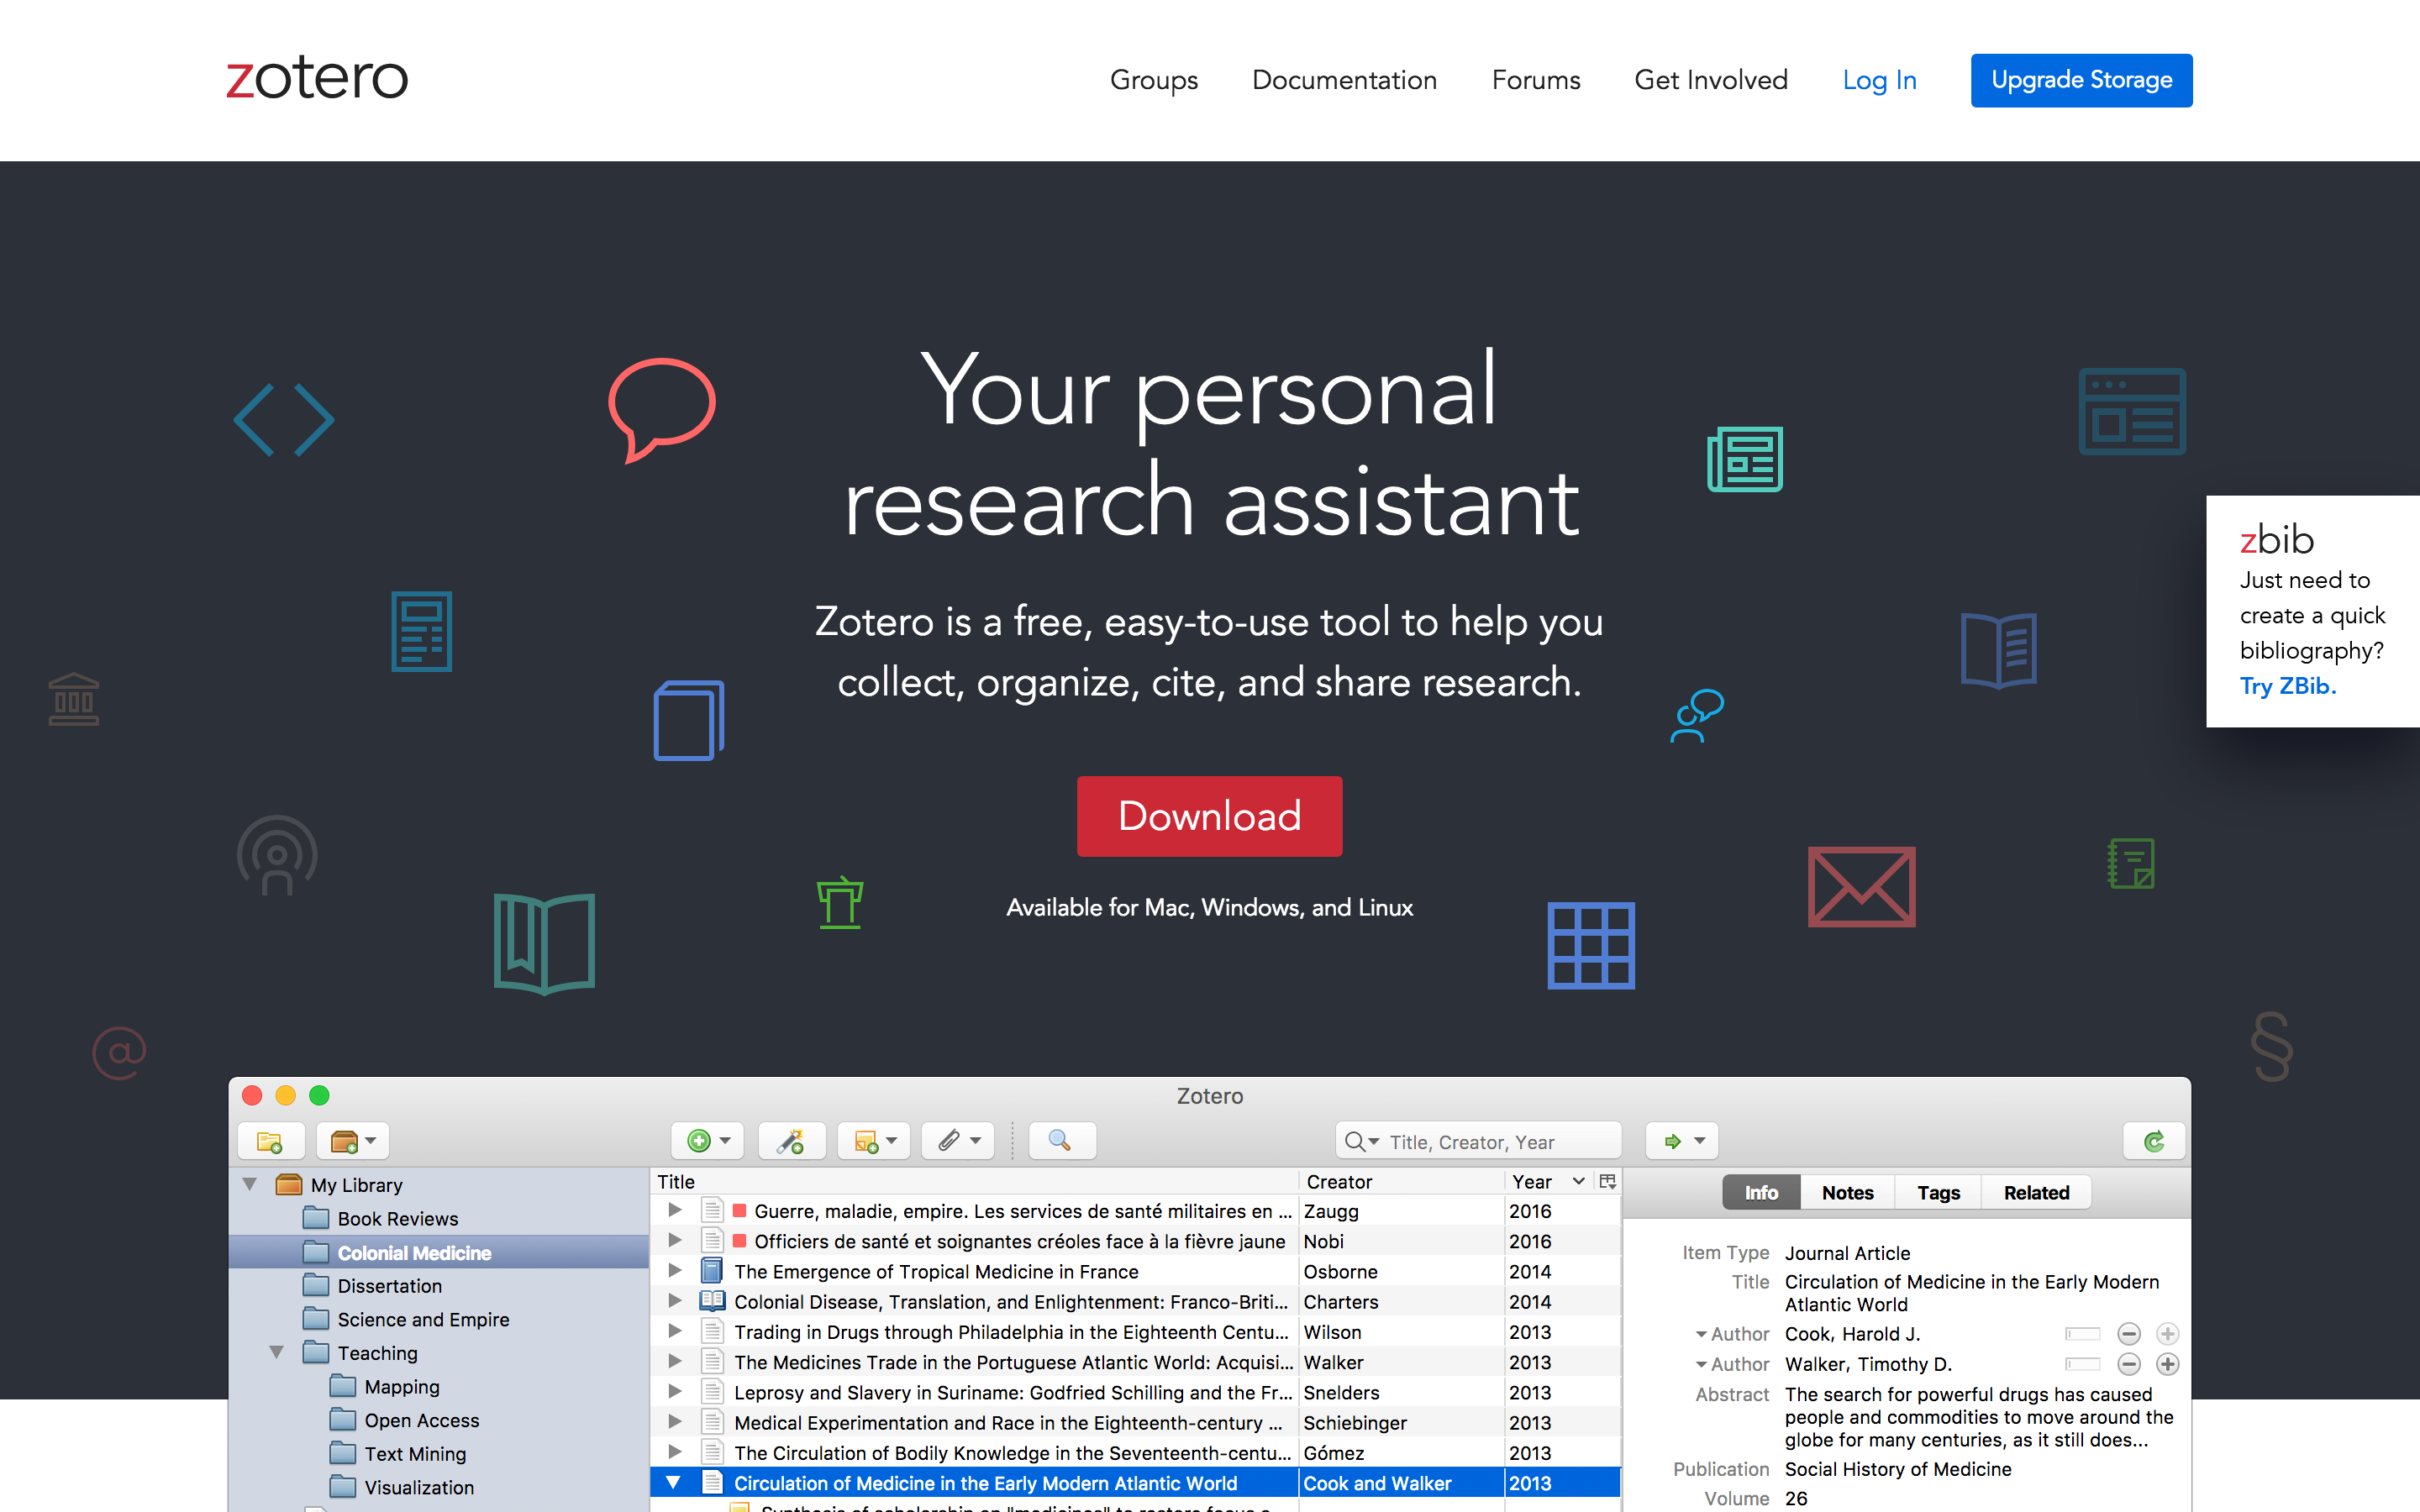
Task: Click the plus button beside Walker, Timothy D.
Action: [2168, 1364]
